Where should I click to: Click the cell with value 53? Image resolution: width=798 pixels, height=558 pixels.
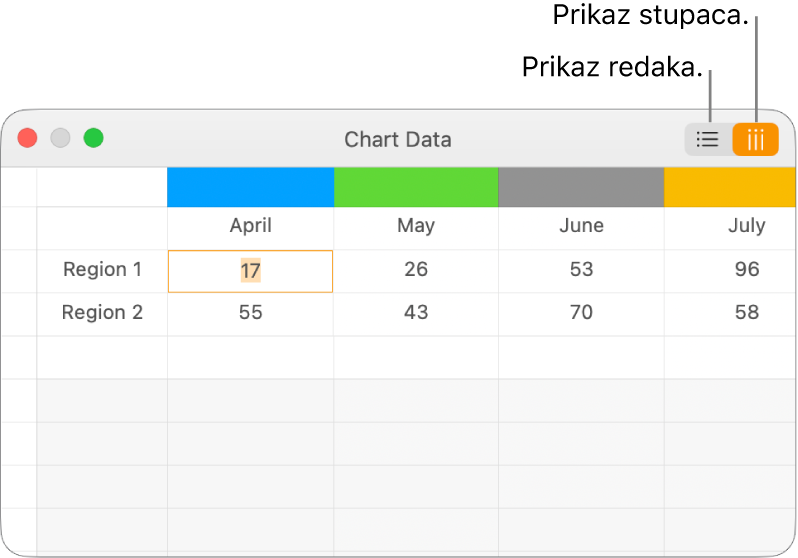[x=581, y=270]
